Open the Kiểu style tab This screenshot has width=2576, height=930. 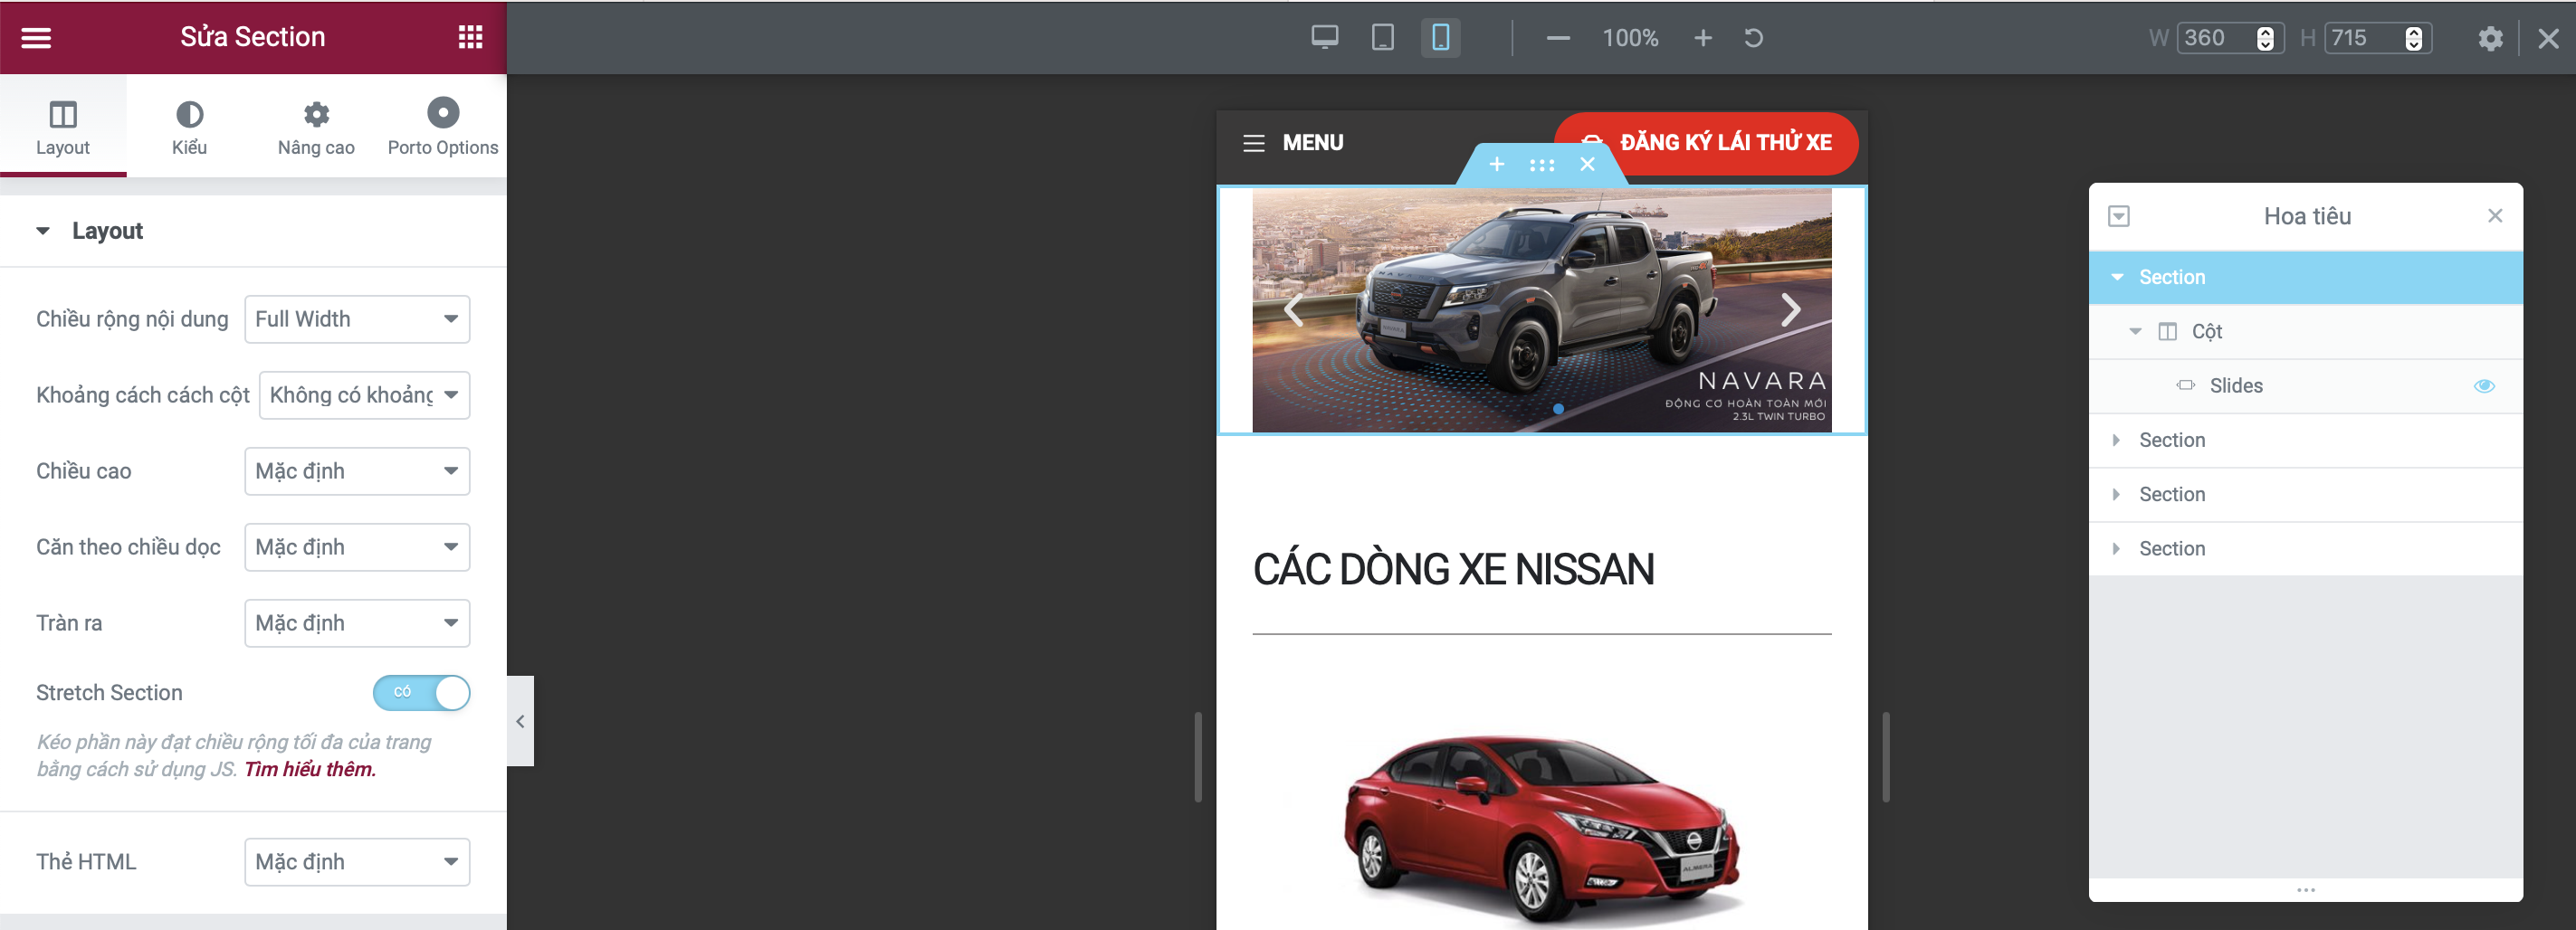pos(189,127)
